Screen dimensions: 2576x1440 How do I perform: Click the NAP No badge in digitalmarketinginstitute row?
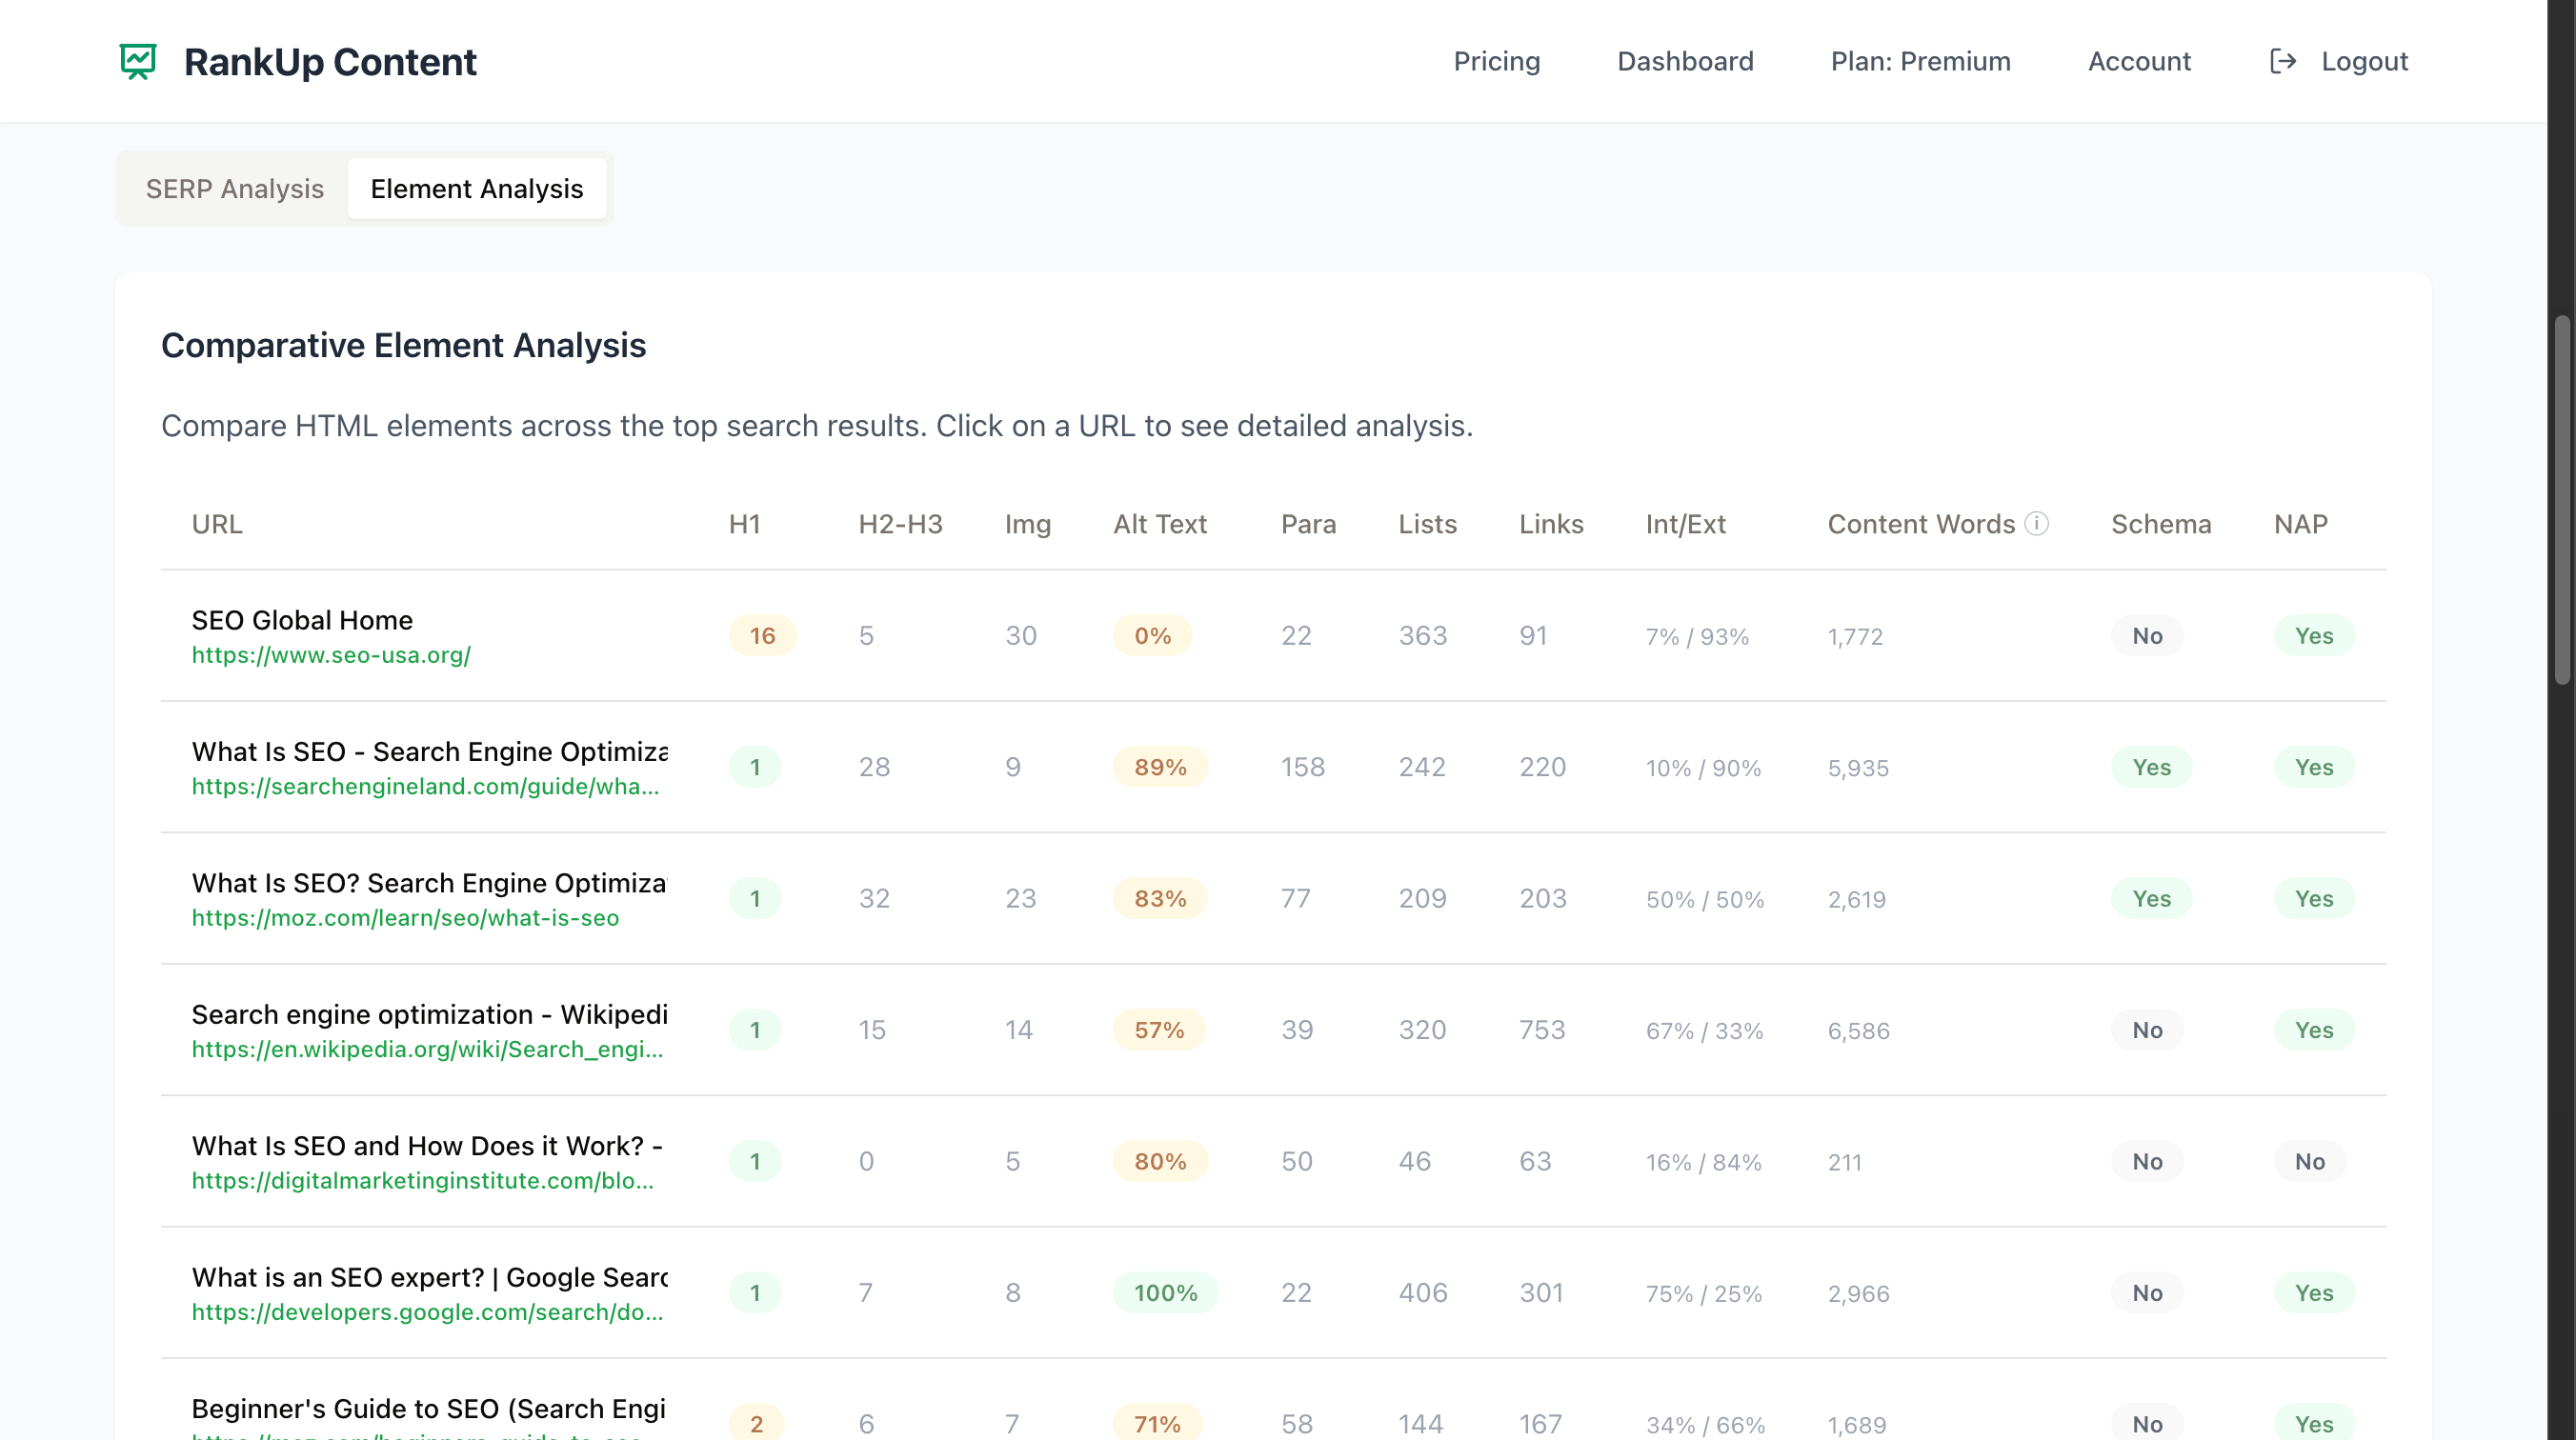pyautogui.click(x=2309, y=1161)
